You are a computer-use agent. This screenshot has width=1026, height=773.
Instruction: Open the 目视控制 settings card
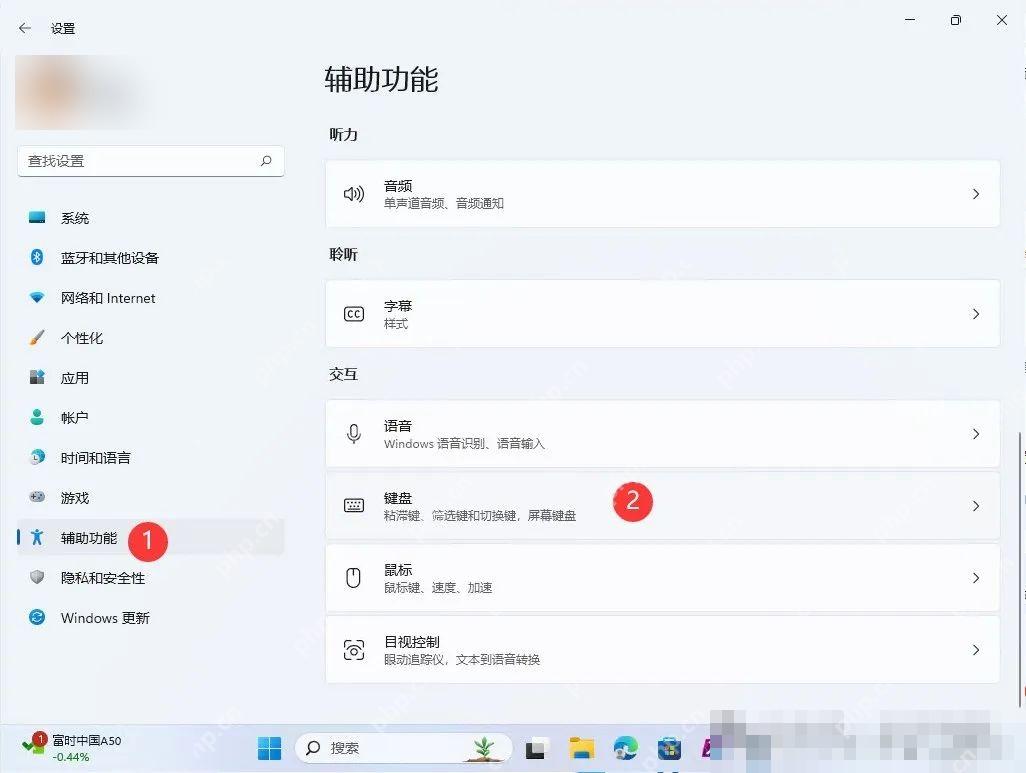pos(662,650)
